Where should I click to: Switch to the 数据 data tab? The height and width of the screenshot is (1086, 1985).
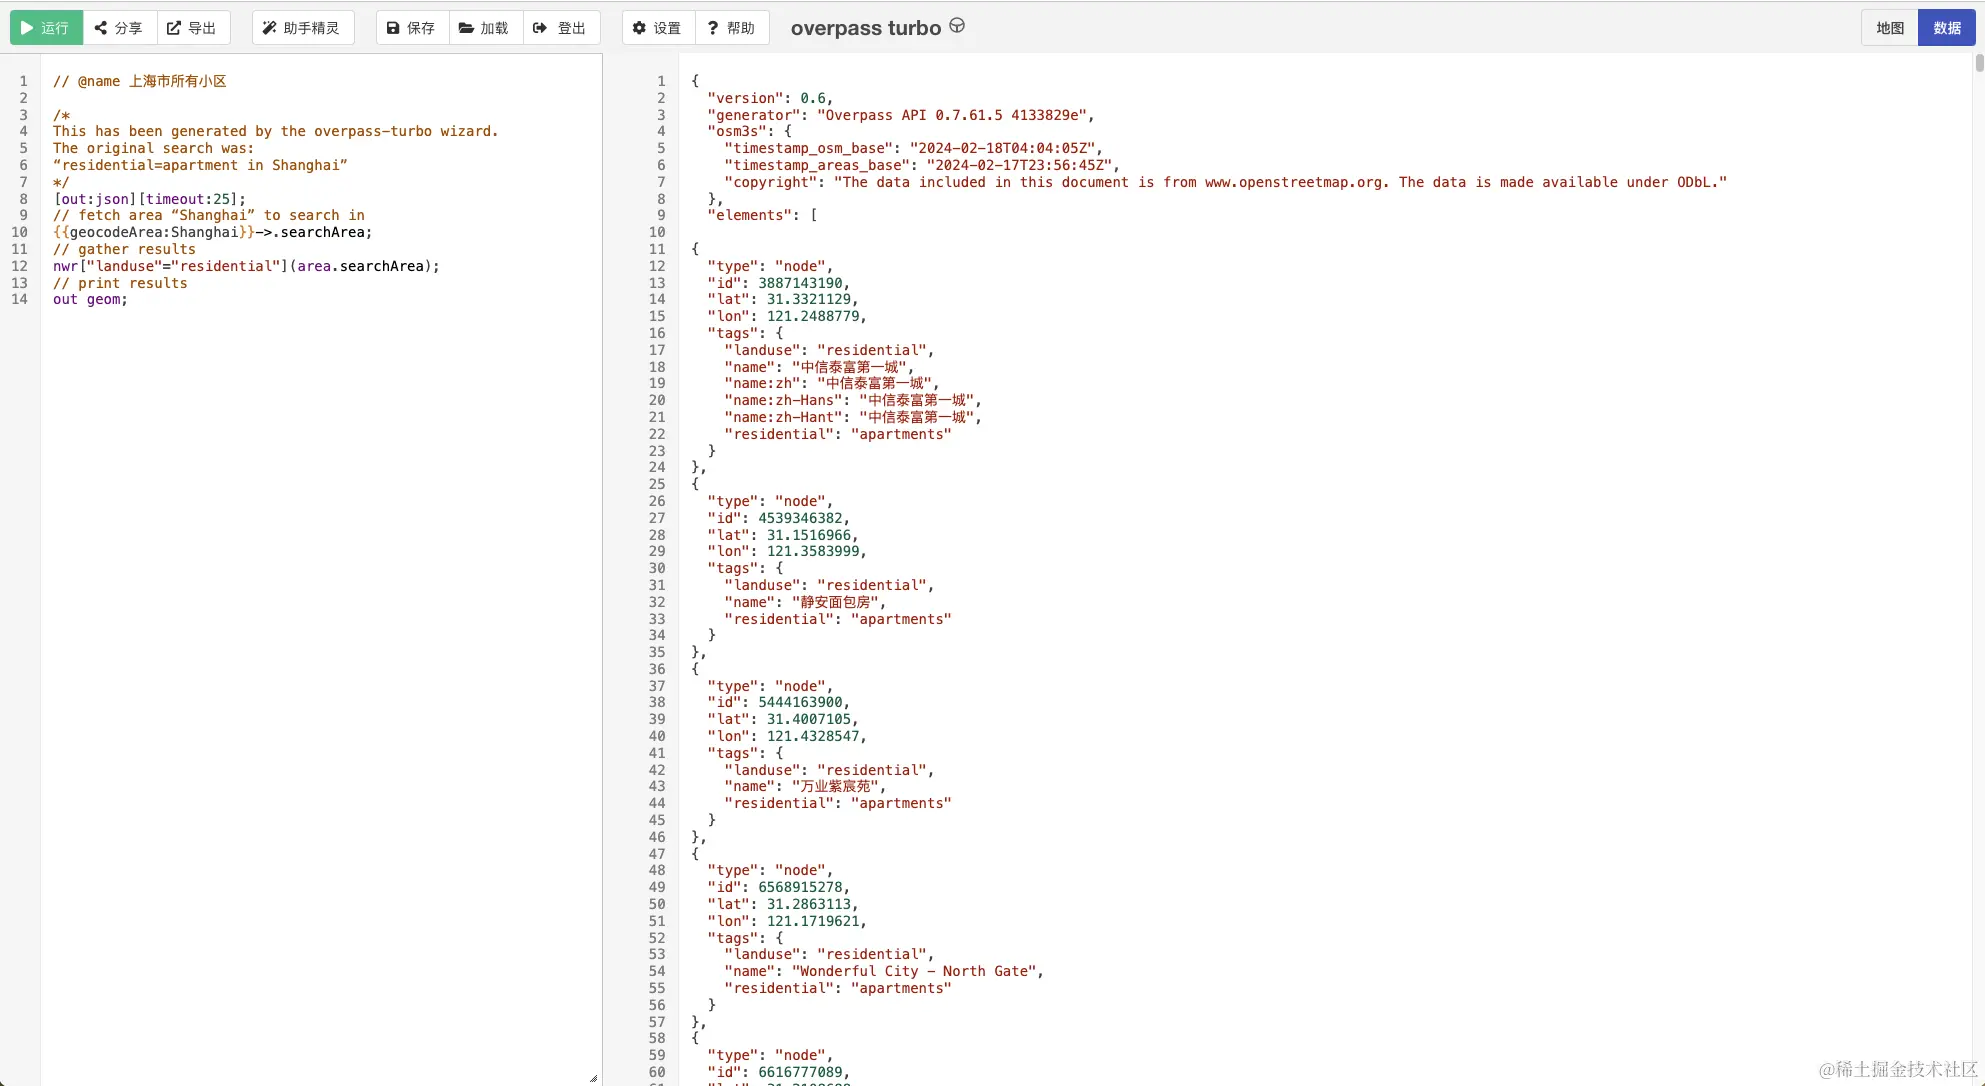click(x=1946, y=28)
